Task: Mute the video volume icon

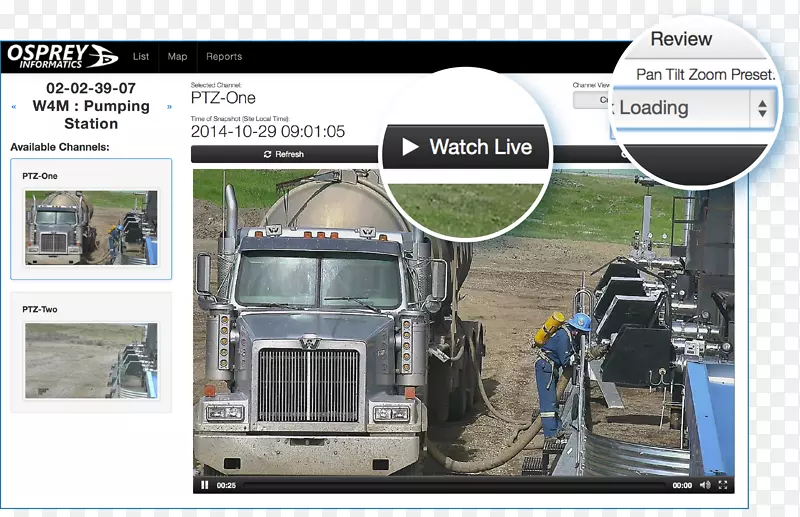Action: [706, 485]
